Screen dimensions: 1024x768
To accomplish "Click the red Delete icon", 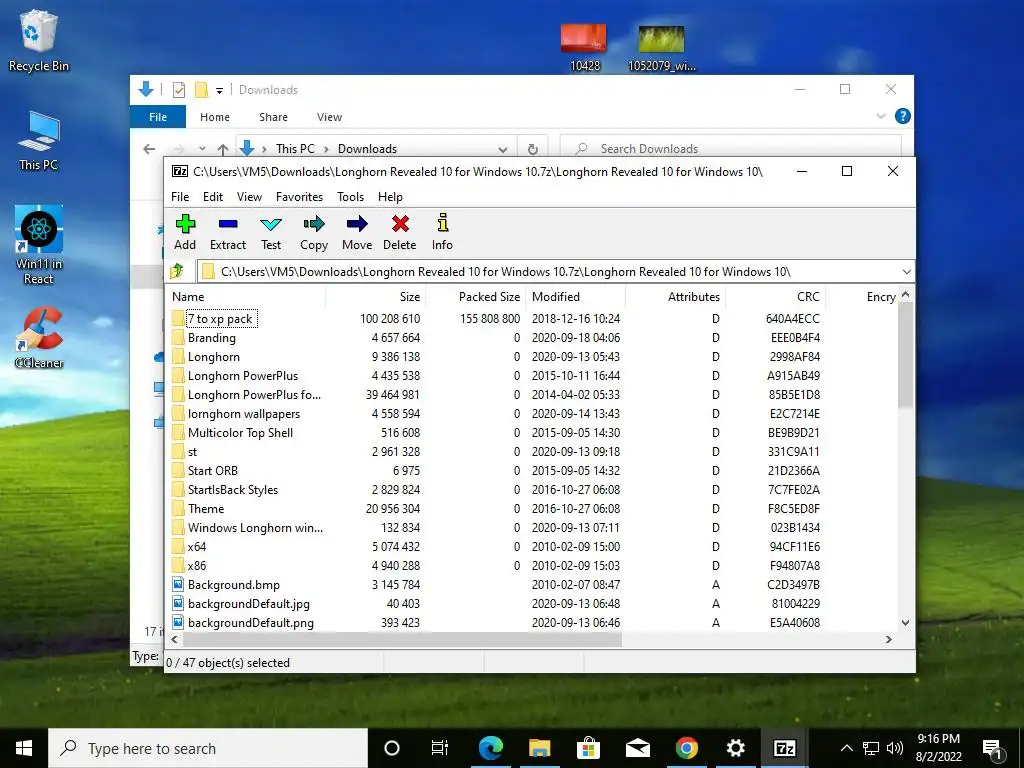I will click(x=400, y=232).
